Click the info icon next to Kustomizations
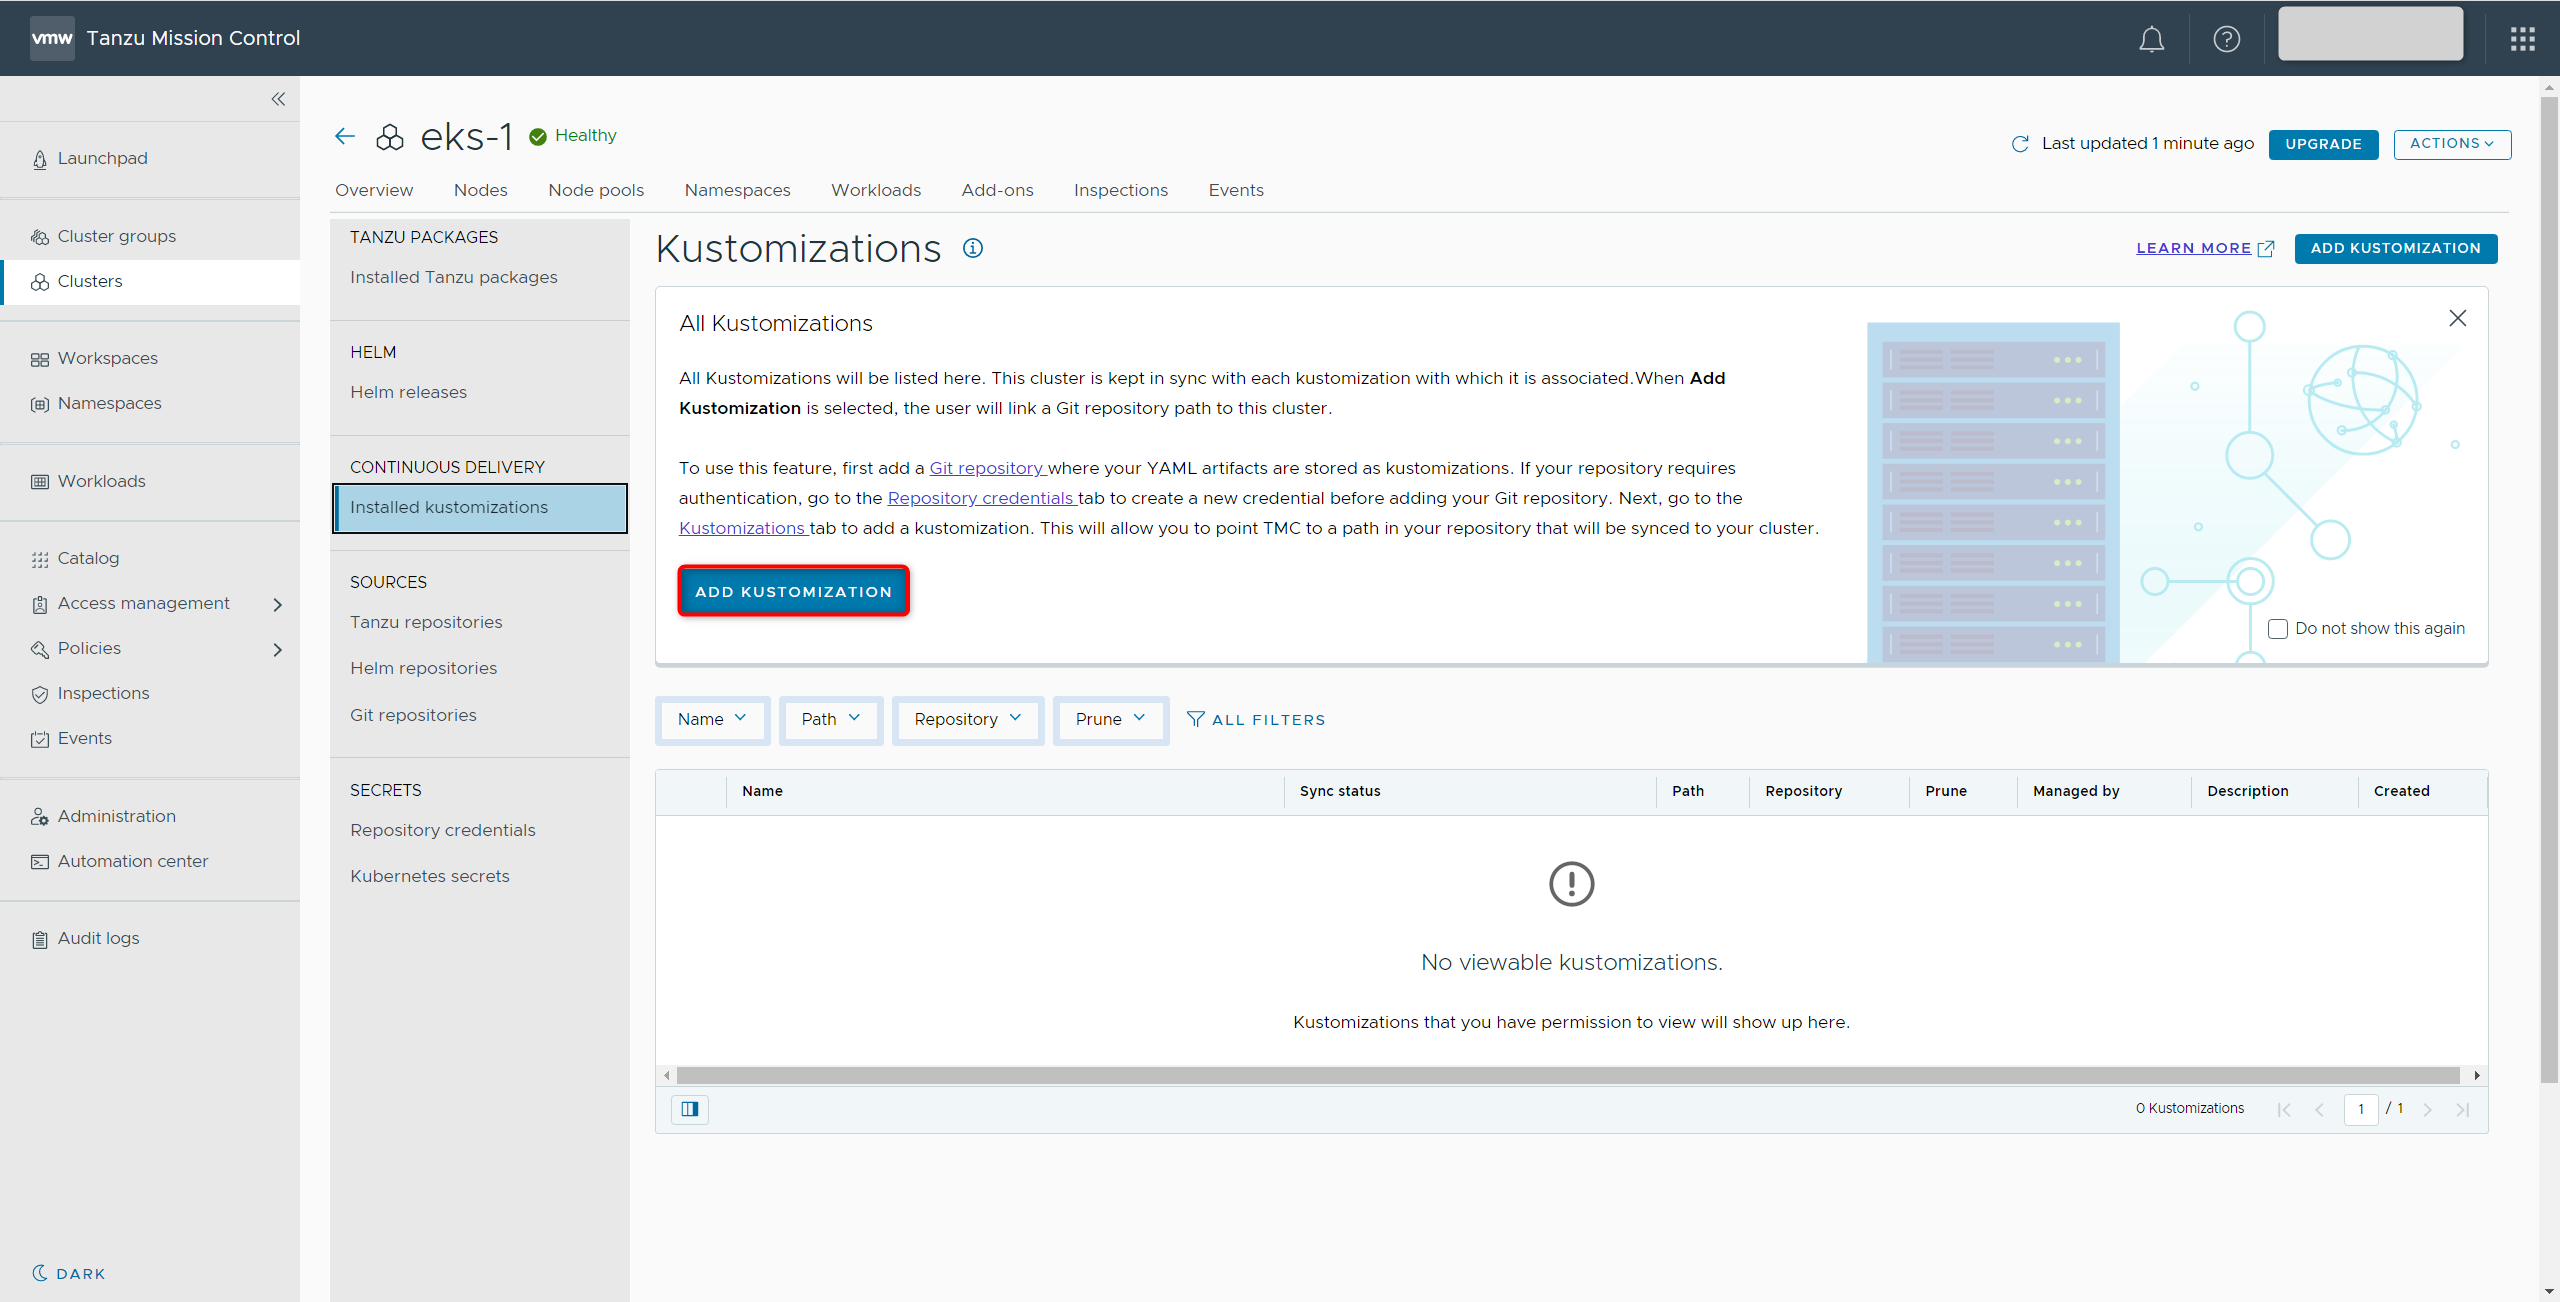 pos(973,248)
